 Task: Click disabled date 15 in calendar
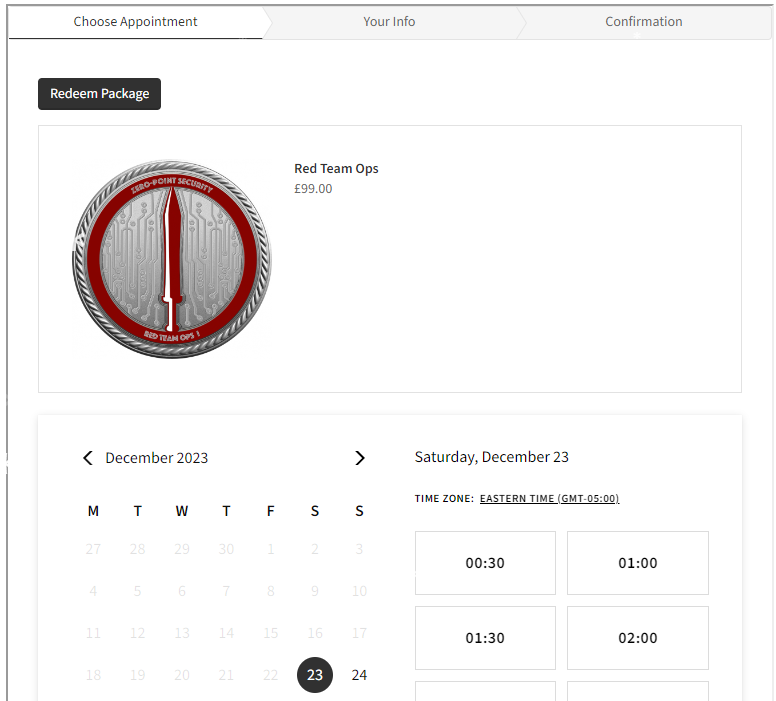[x=270, y=633]
